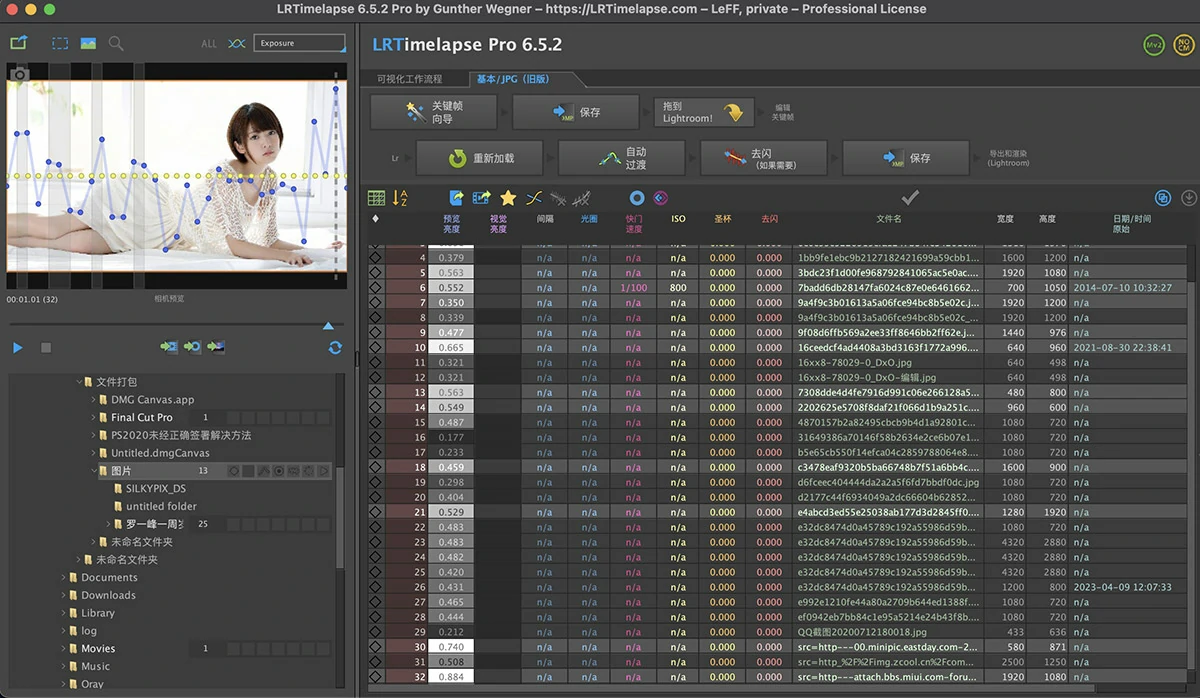Viewport: 1200px width, 698px height.
Task: Click the blue ring icon in table toolbar
Action: tap(636, 198)
